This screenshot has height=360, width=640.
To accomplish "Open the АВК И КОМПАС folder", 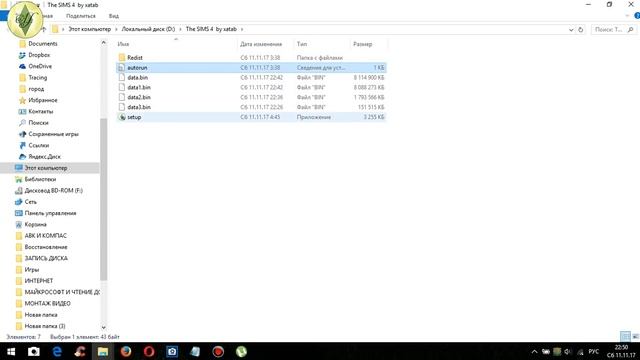I will pos(45,236).
